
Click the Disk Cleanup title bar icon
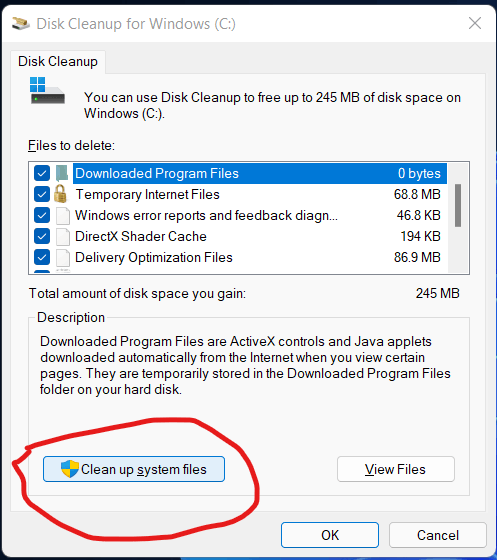21,24
